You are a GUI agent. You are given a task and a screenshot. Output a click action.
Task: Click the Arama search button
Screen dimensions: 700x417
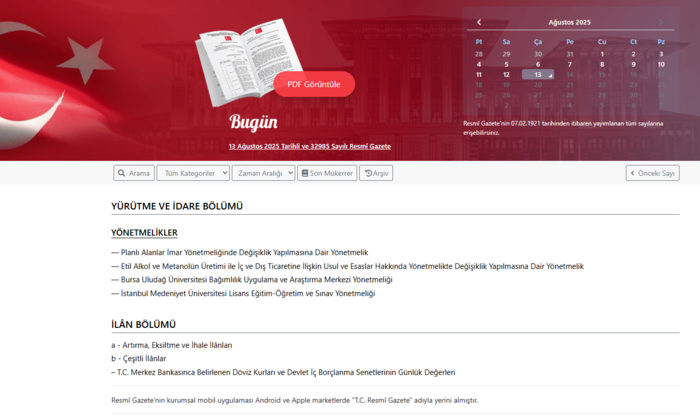pyautogui.click(x=134, y=173)
